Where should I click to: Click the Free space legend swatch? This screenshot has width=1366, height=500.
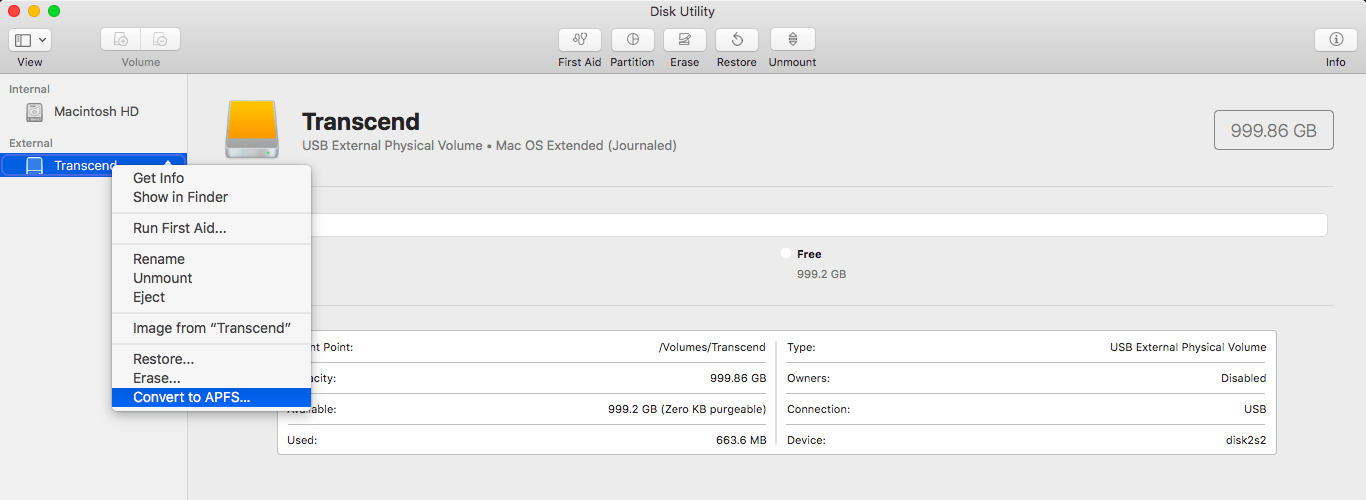tap(786, 254)
